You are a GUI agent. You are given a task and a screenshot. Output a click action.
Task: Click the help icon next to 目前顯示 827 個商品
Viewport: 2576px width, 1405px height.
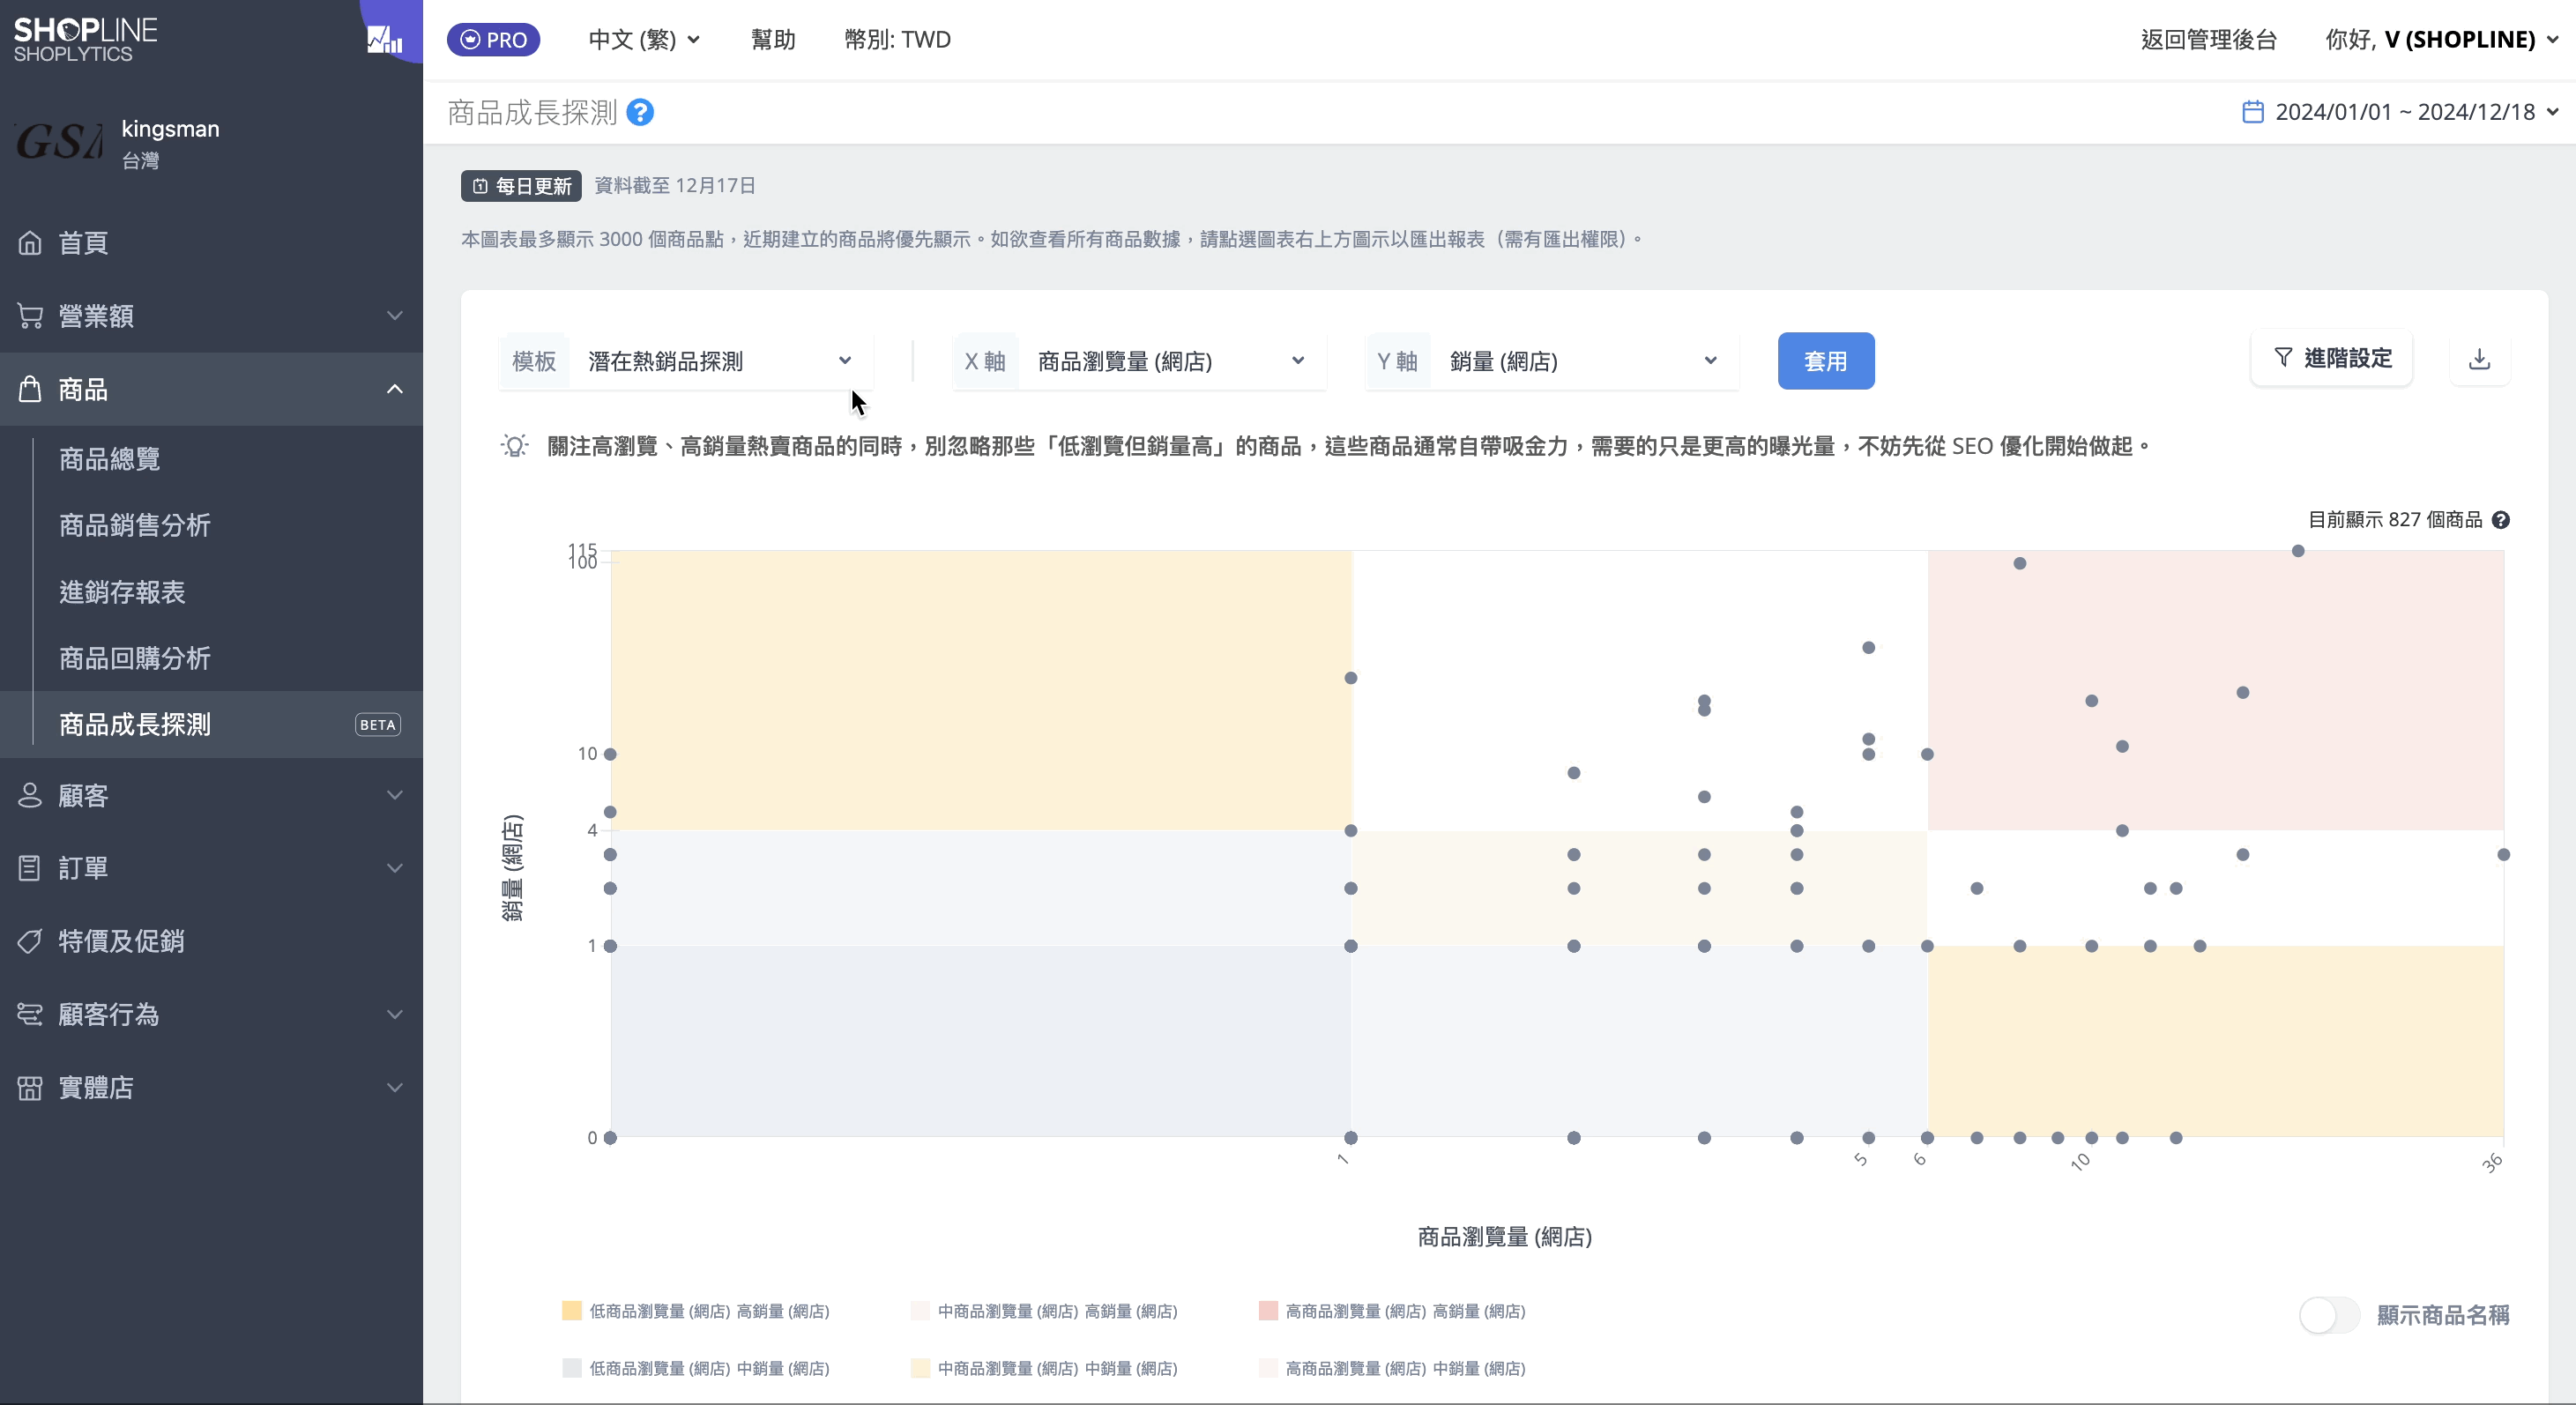click(x=2500, y=520)
